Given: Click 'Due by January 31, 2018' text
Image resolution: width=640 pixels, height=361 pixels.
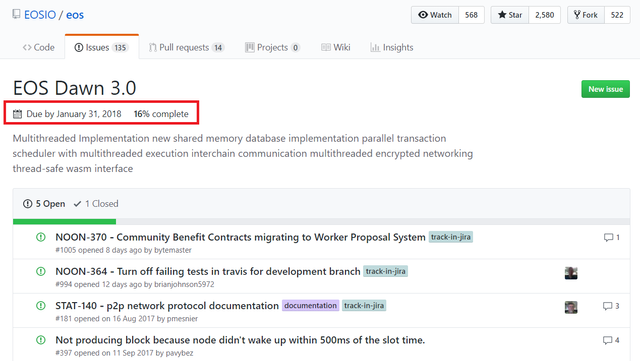Looking at the screenshot, I should coord(74,114).
